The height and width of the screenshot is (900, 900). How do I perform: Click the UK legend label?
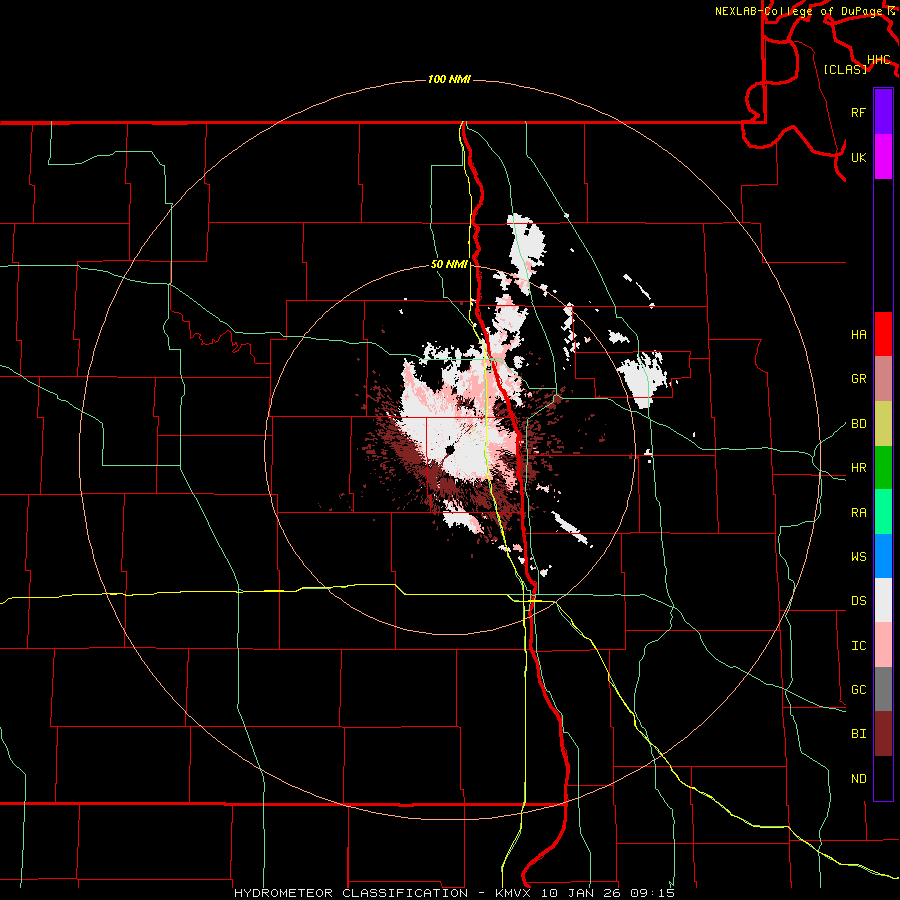[858, 158]
